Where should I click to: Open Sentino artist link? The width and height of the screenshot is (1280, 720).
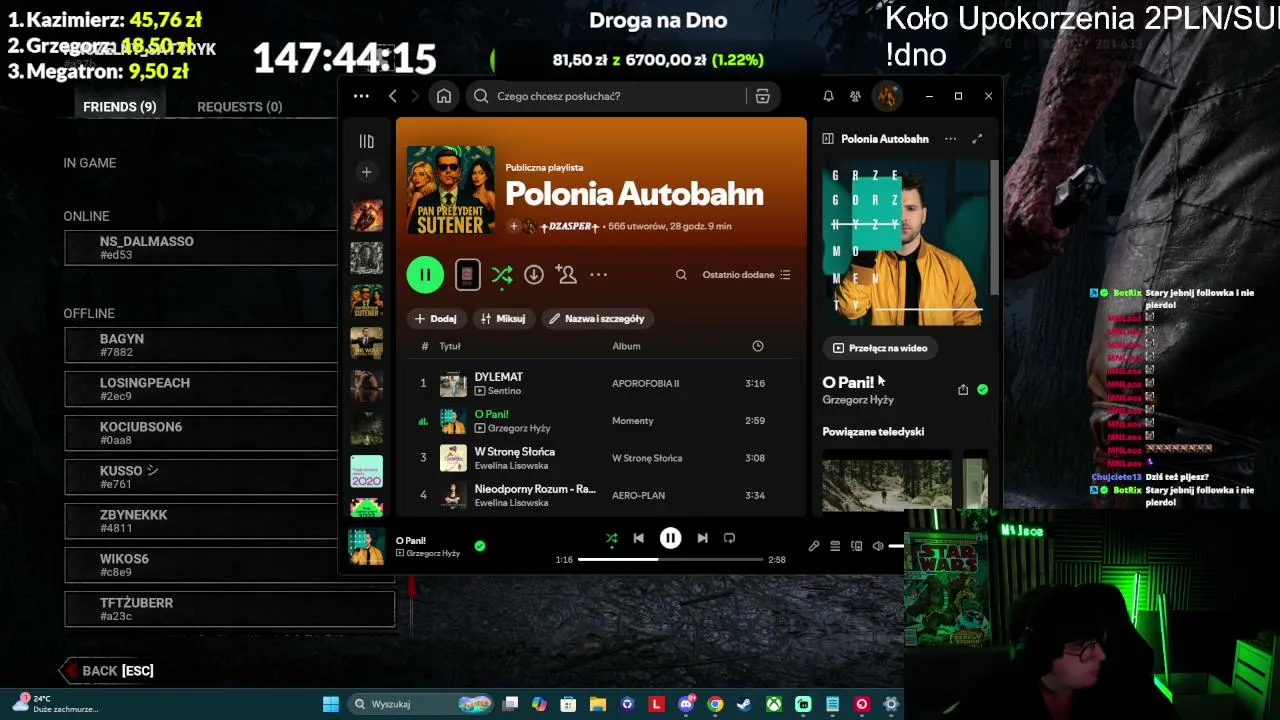pos(504,391)
